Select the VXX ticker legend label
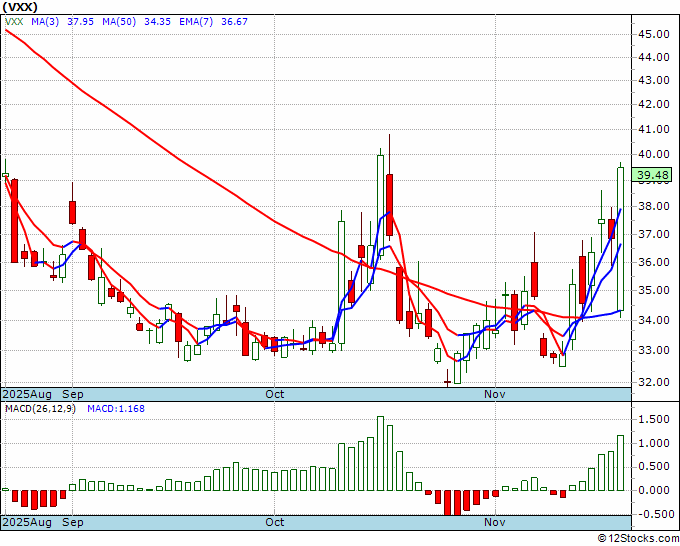 click(x=15, y=22)
